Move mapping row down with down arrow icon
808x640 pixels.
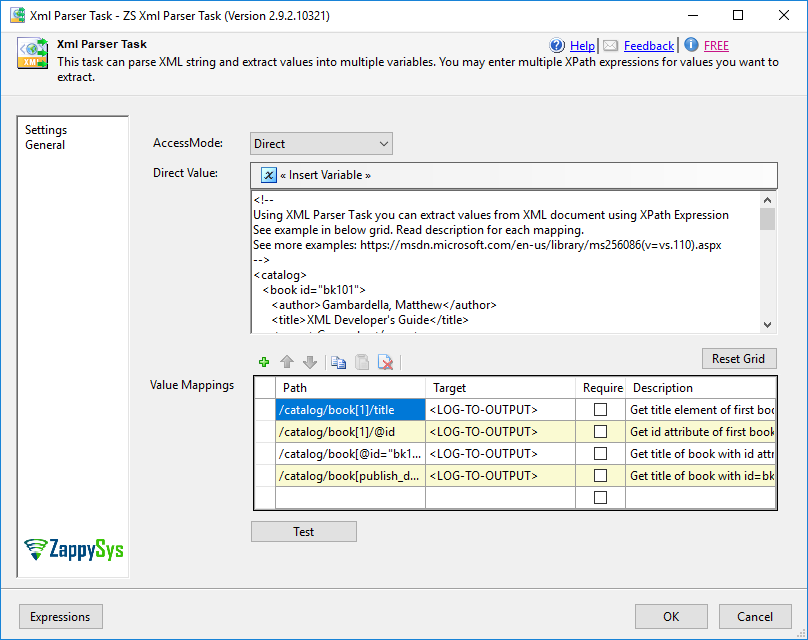pos(310,362)
